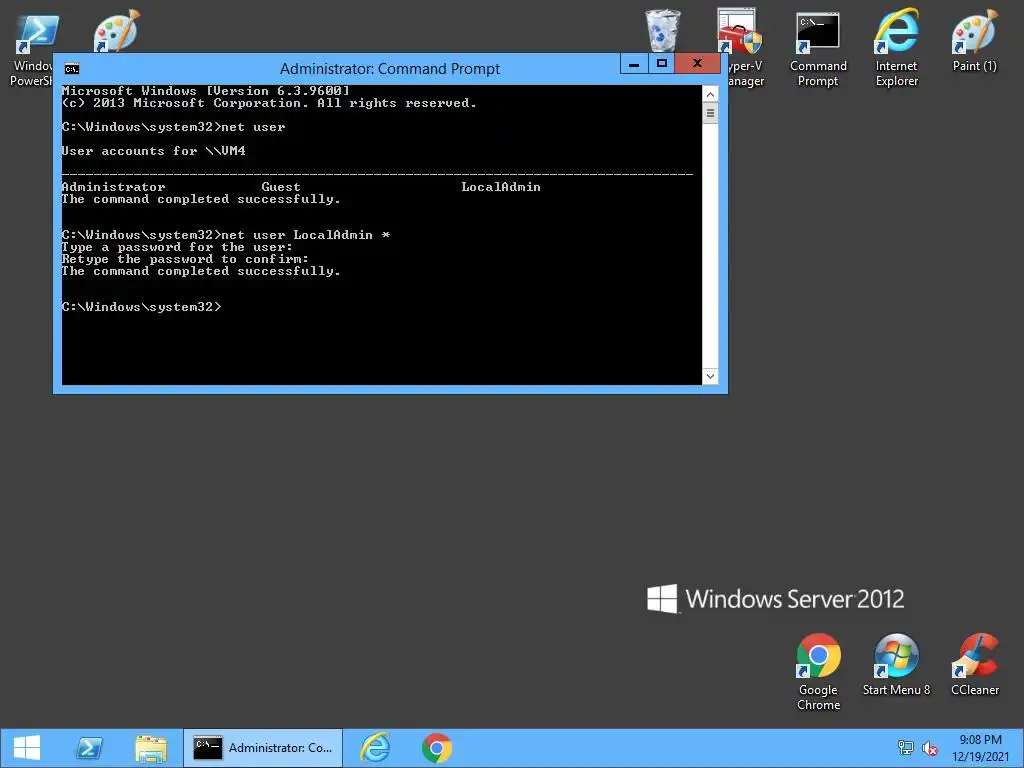Minimize the Command Prompt window
The height and width of the screenshot is (768, 1024).
coord(633,64)
